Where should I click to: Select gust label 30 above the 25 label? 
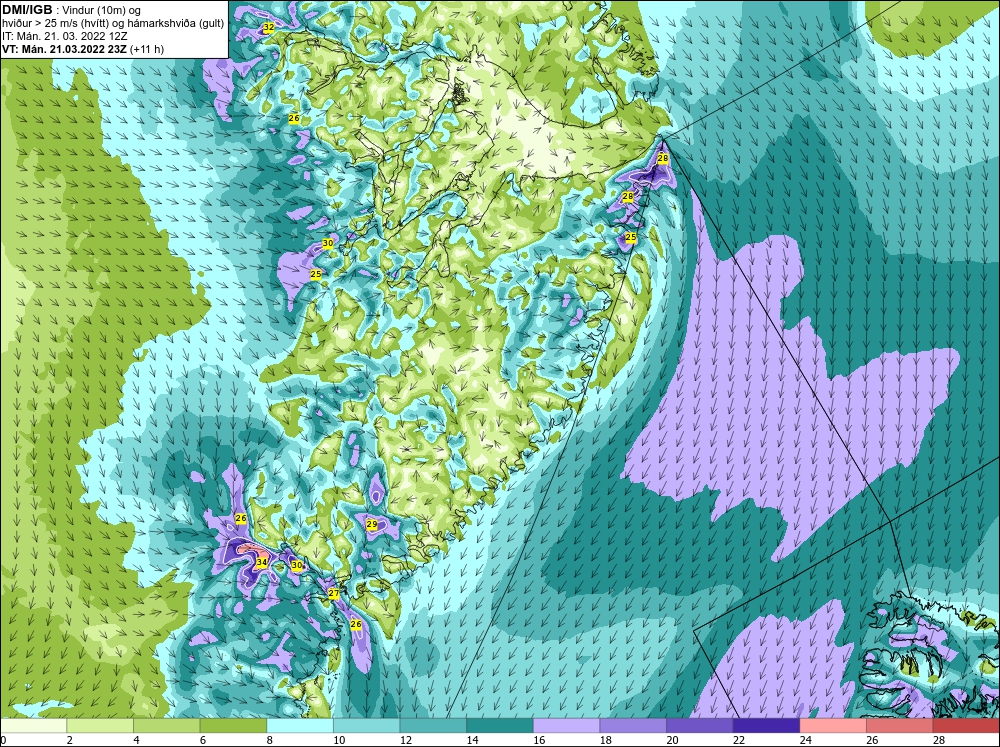tap(328, 243)
